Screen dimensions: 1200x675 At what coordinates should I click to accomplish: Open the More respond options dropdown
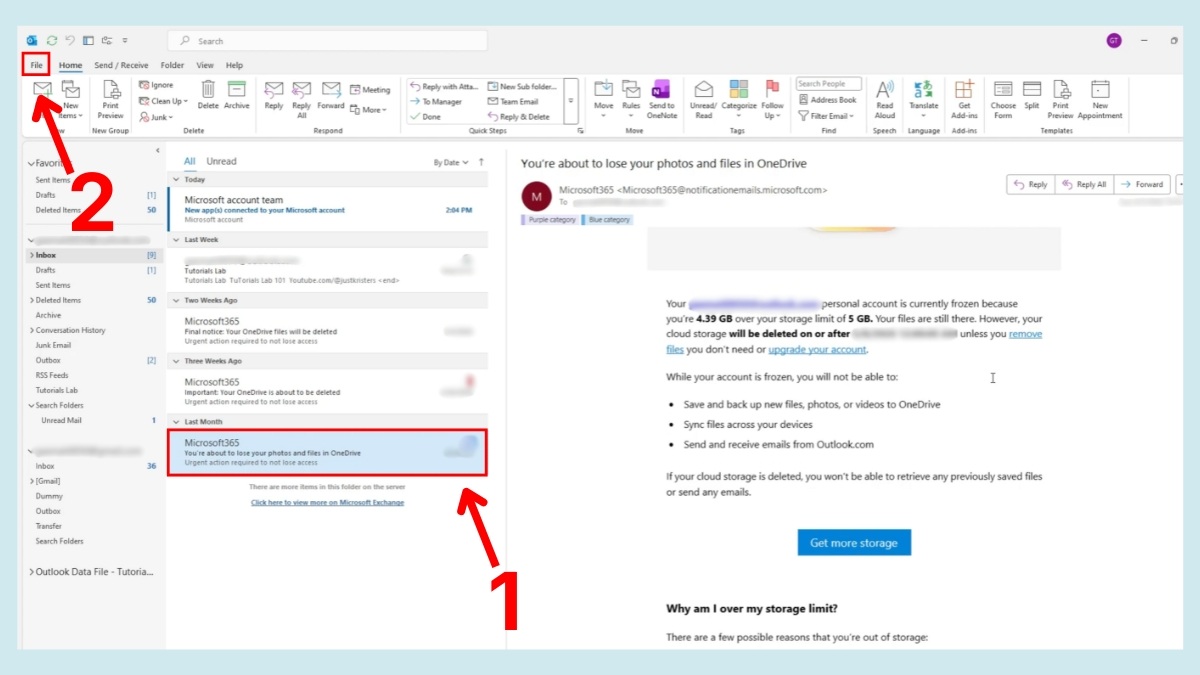[367, 110]
